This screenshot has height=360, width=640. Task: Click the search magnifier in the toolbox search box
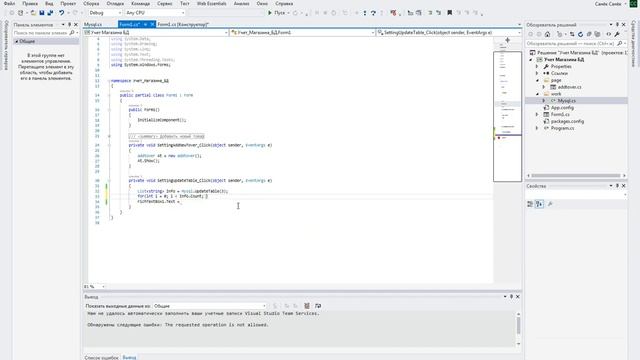click(x=72, y=33)
